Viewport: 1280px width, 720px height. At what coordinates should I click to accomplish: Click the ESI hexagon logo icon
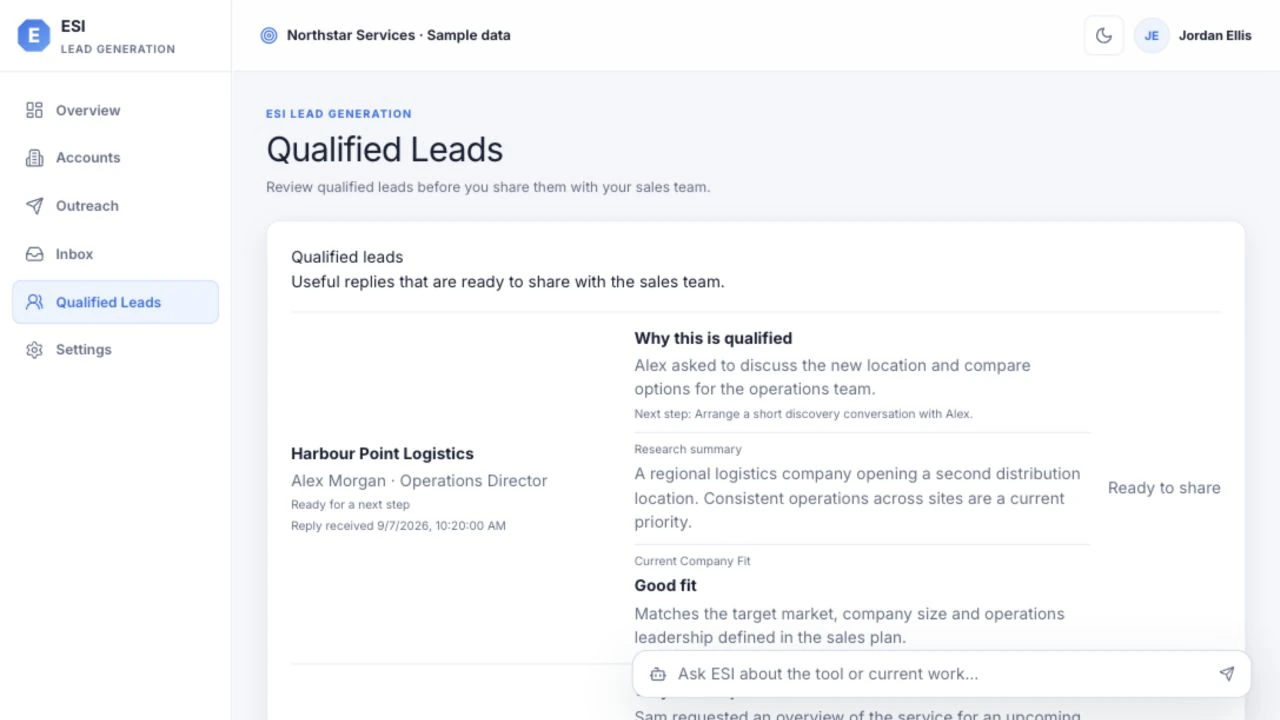click(x=34, y=36)
